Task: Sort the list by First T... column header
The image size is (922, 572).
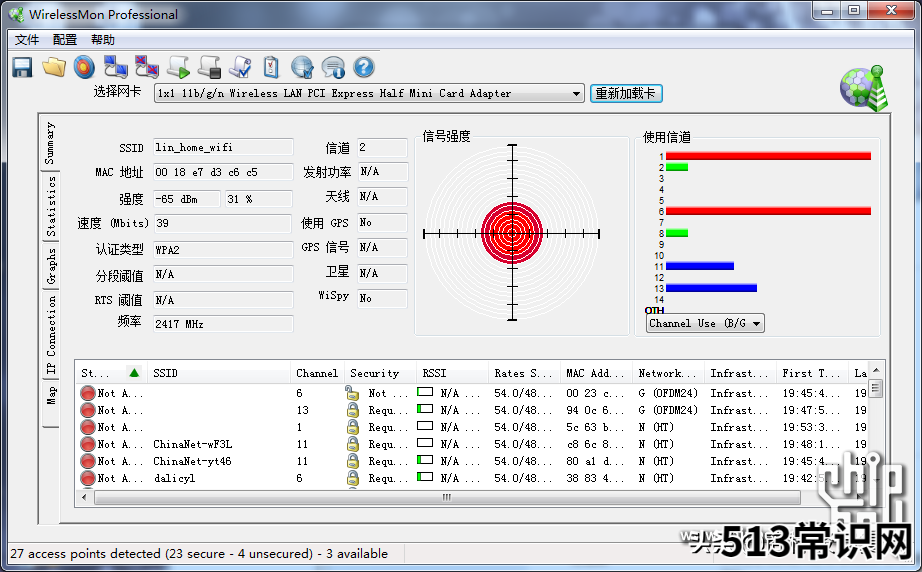Action: [x=811, y=373]
